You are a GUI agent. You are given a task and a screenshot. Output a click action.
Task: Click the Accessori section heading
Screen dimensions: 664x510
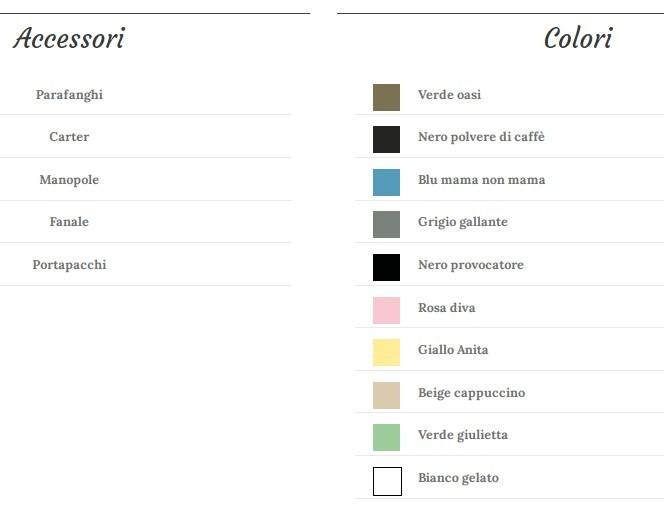coord(69,39)
